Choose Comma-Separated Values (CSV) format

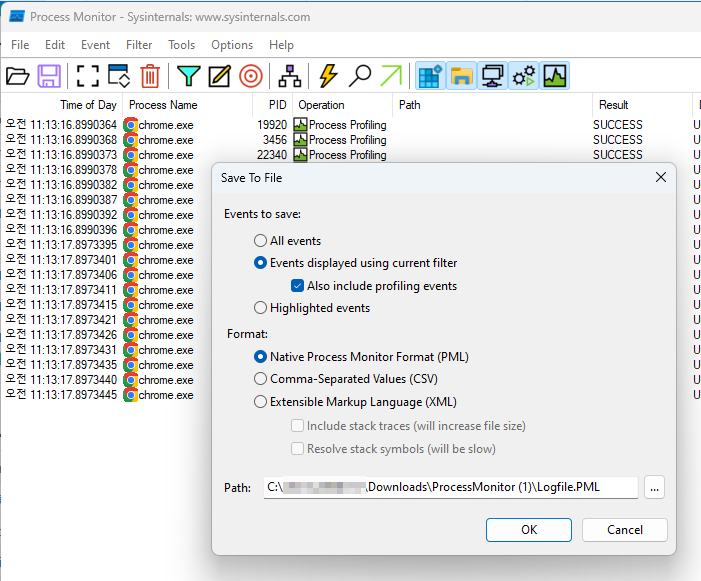(260, 379)
